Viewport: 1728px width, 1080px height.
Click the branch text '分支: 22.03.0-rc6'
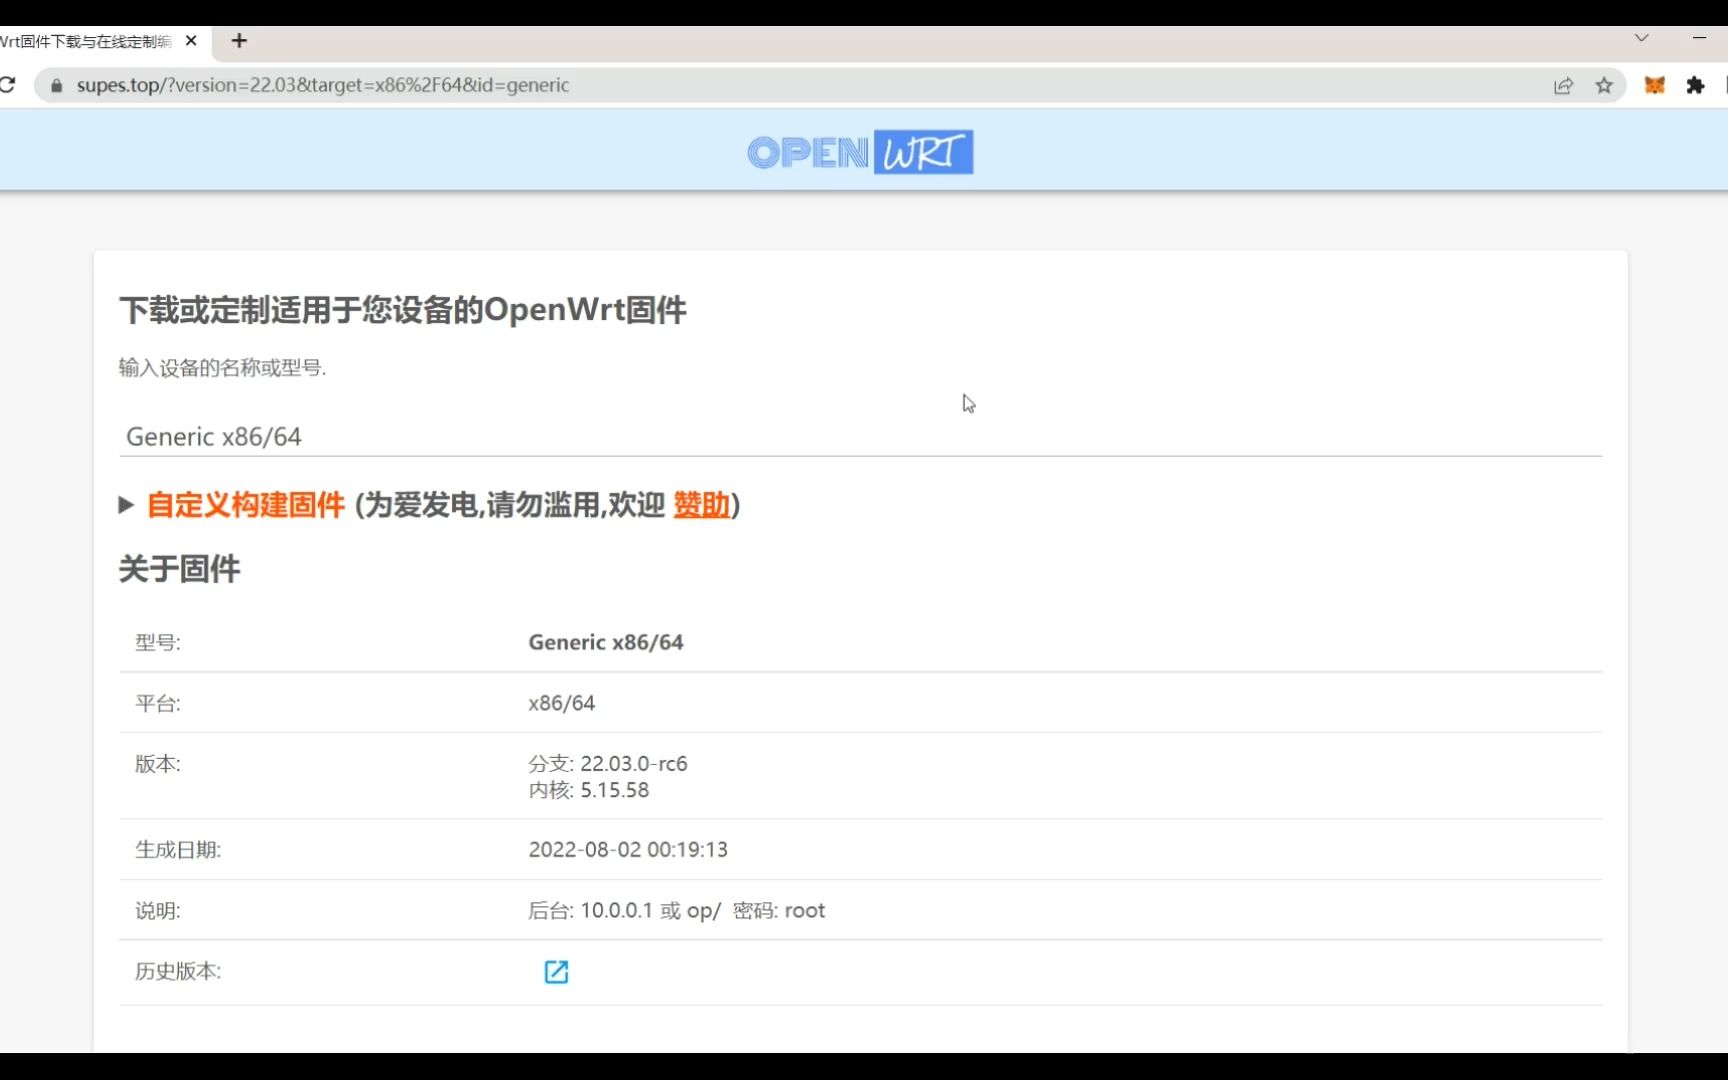point(608,764)
